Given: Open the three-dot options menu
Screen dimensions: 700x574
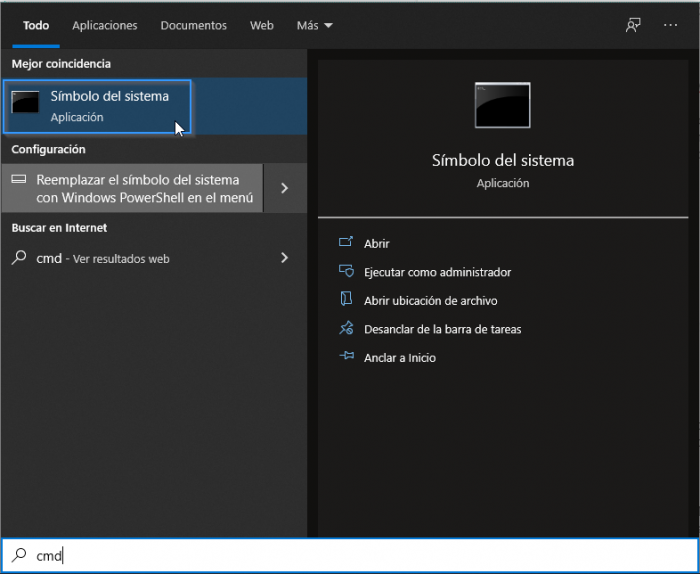Looking at the screenshot, I should click(670, 25).
